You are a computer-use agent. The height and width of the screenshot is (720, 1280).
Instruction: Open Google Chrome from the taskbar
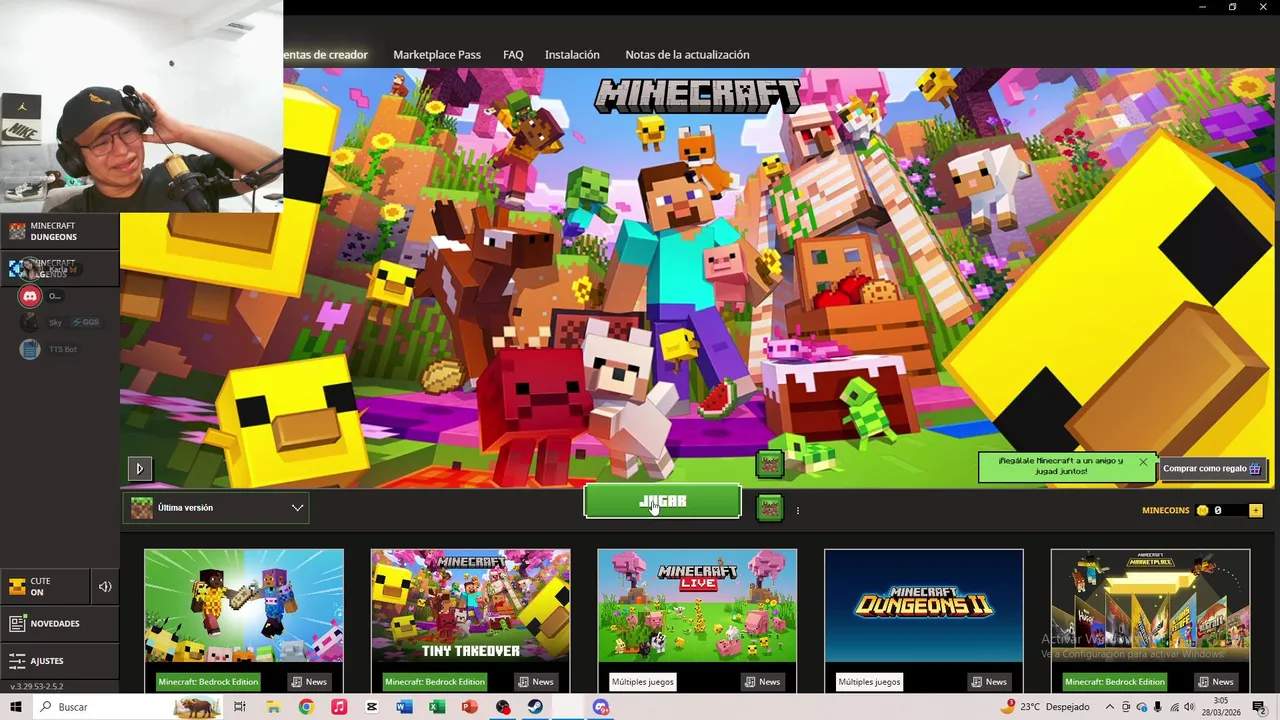306,707
